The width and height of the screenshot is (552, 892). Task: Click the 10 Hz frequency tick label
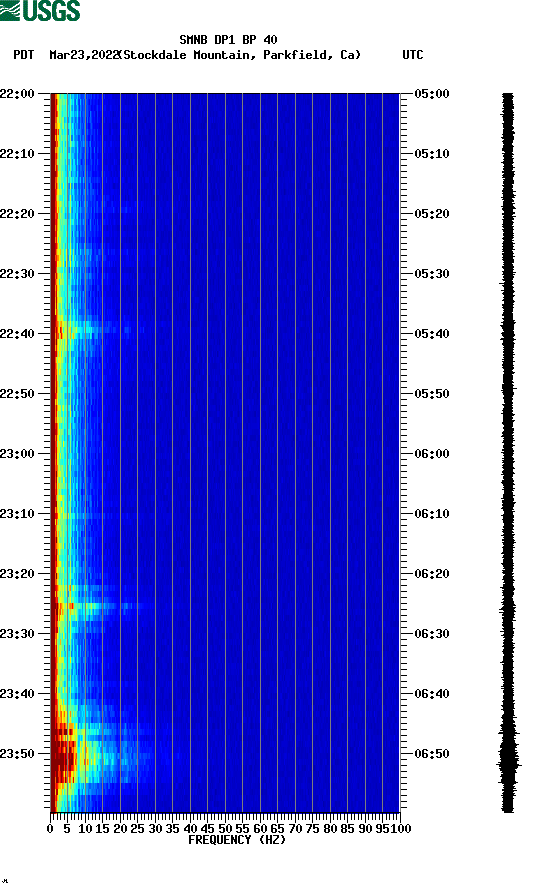[85, 829]
